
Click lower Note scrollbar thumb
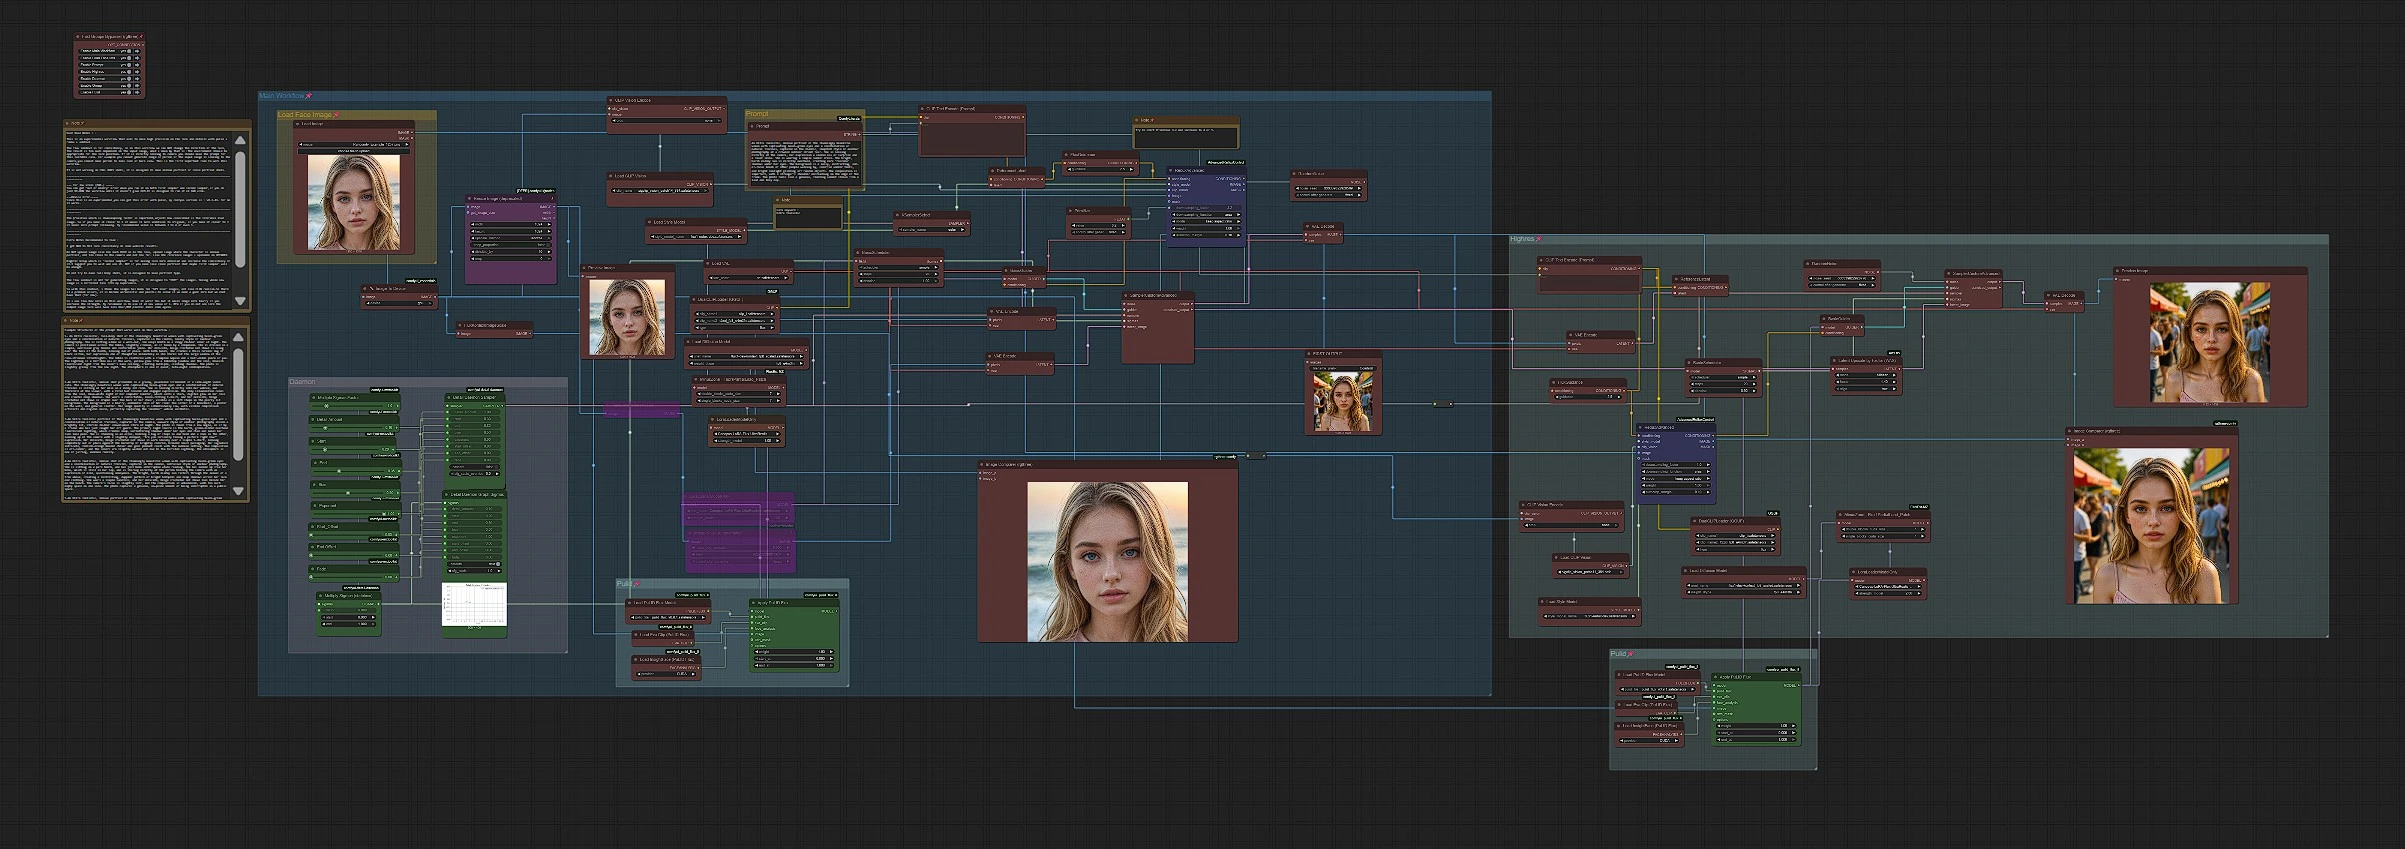tap(238, 405)
